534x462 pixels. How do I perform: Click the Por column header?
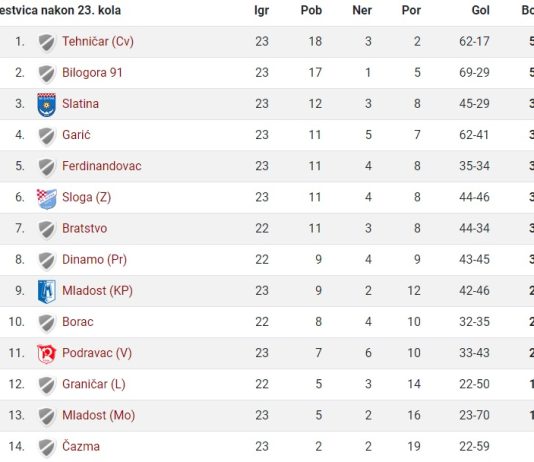(411, 10)
